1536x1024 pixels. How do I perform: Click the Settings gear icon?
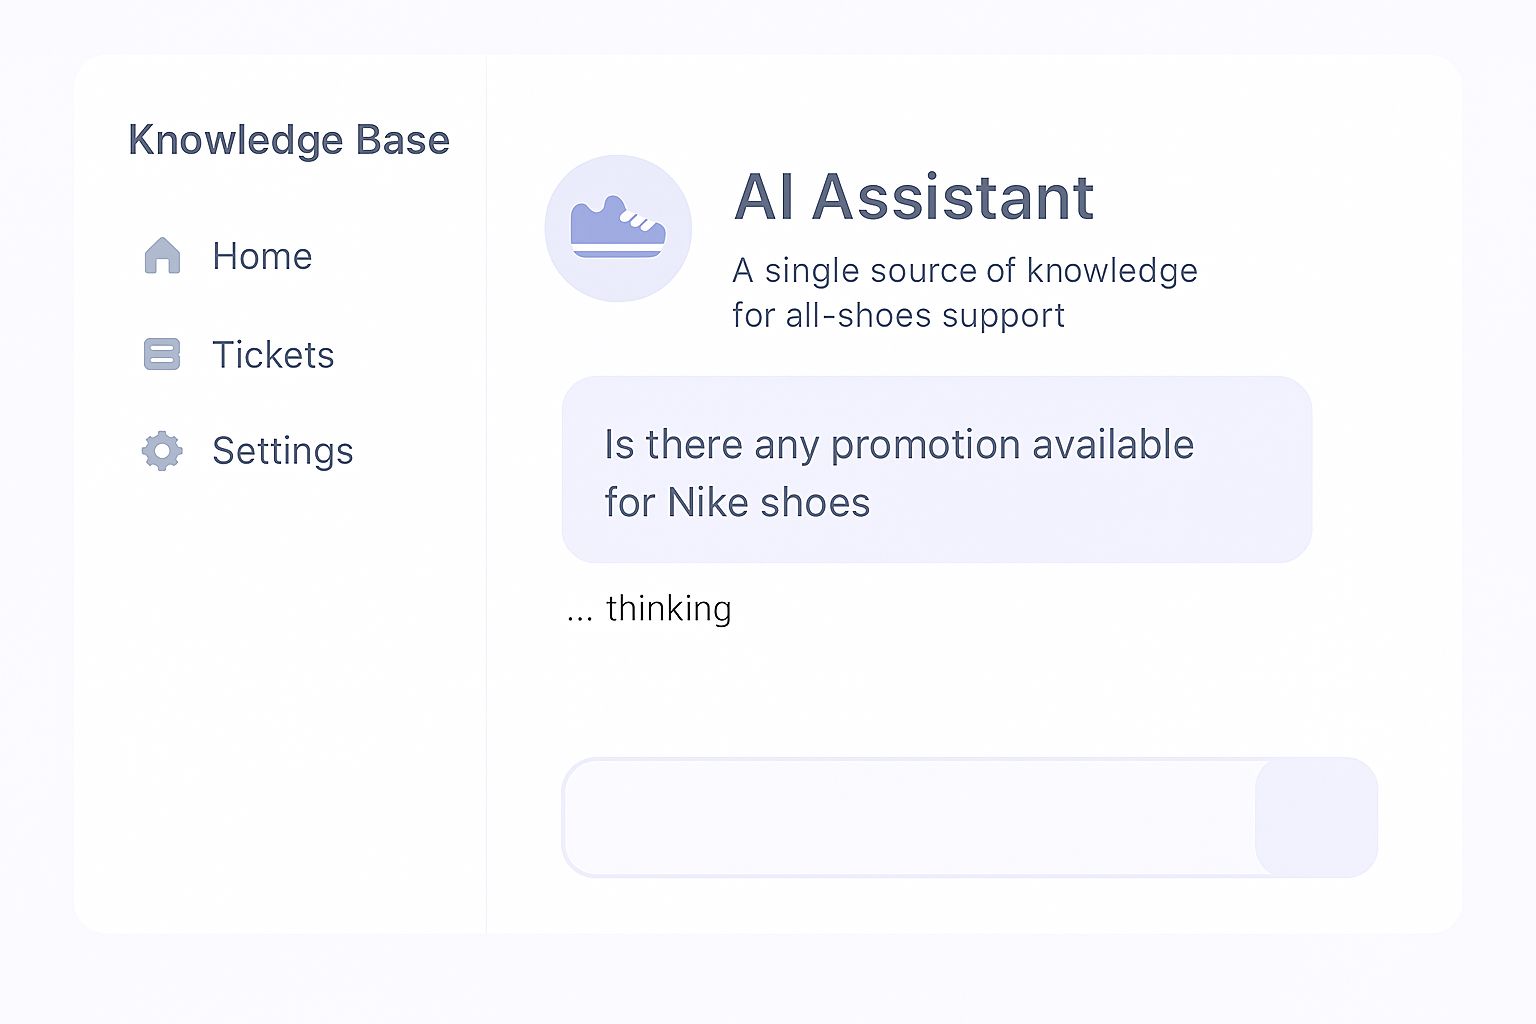point(162,451)
